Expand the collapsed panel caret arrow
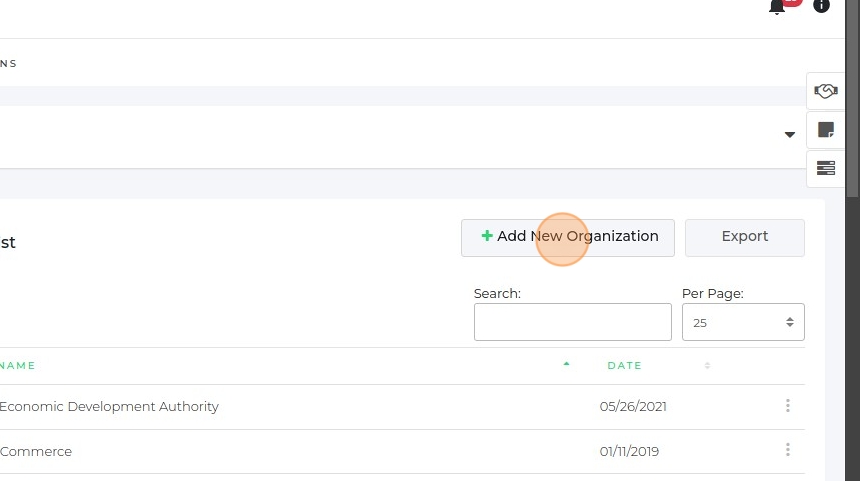 pos(790,135)
